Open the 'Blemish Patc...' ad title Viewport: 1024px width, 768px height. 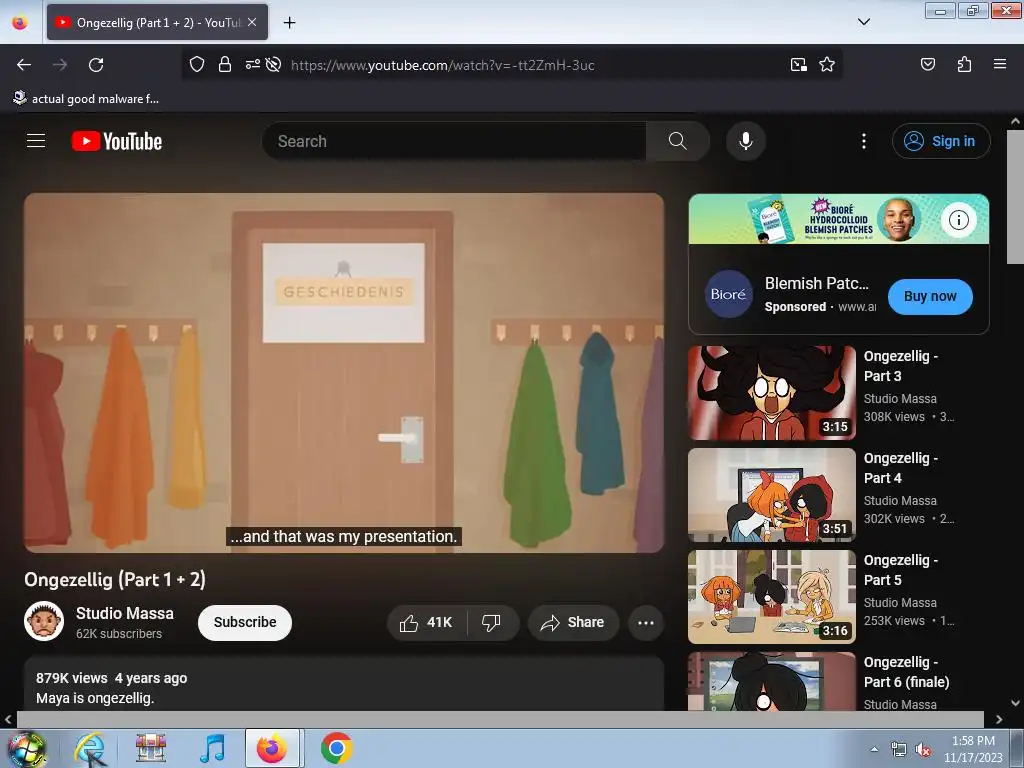(817, 283)
